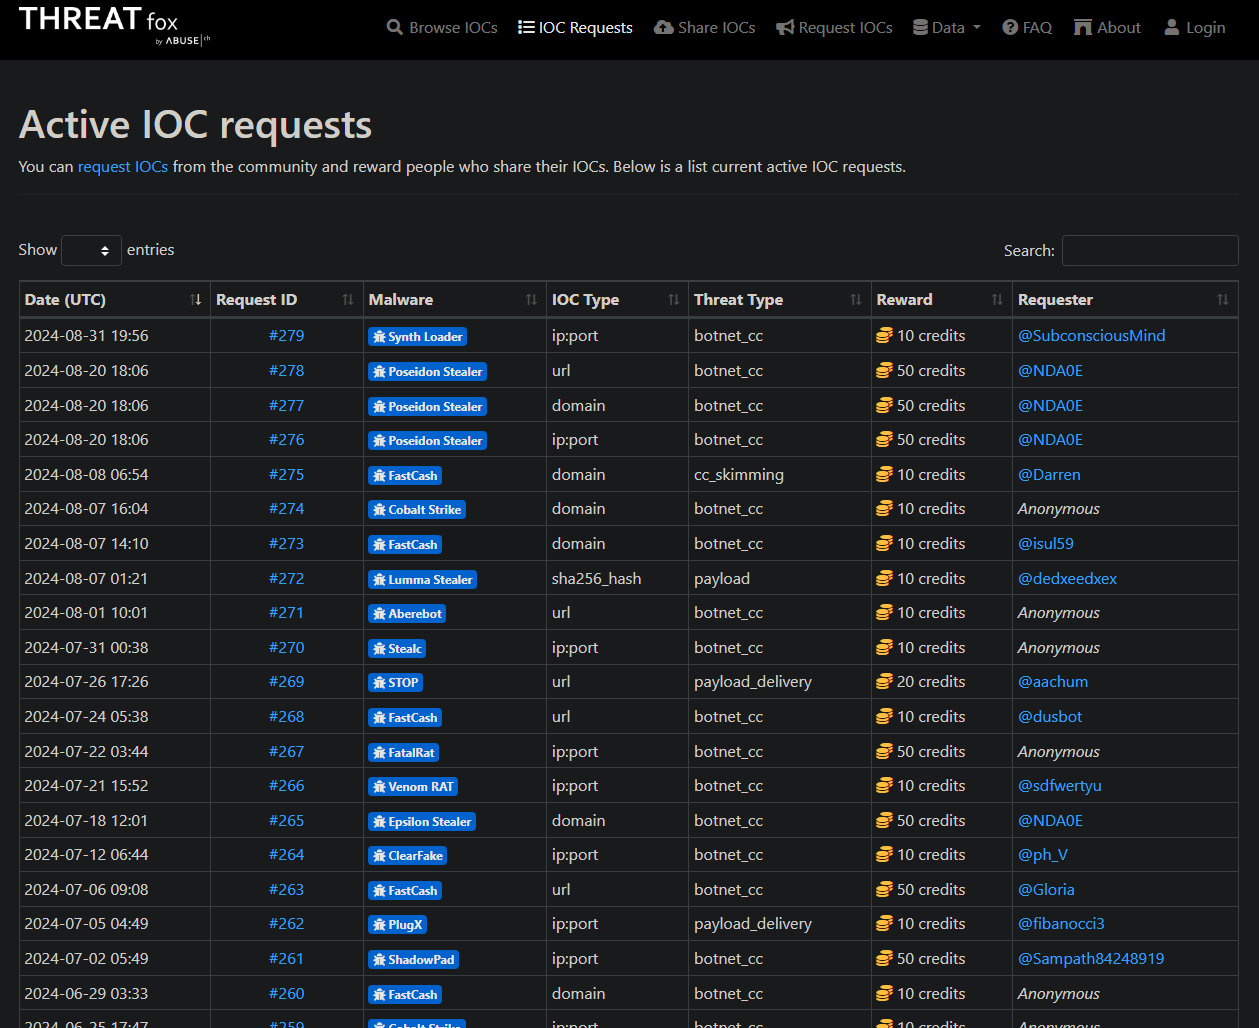This screenshot has height=1028, width=1259.
Task: Sort table by Date (UTC) column
Action: click(112, 300)
